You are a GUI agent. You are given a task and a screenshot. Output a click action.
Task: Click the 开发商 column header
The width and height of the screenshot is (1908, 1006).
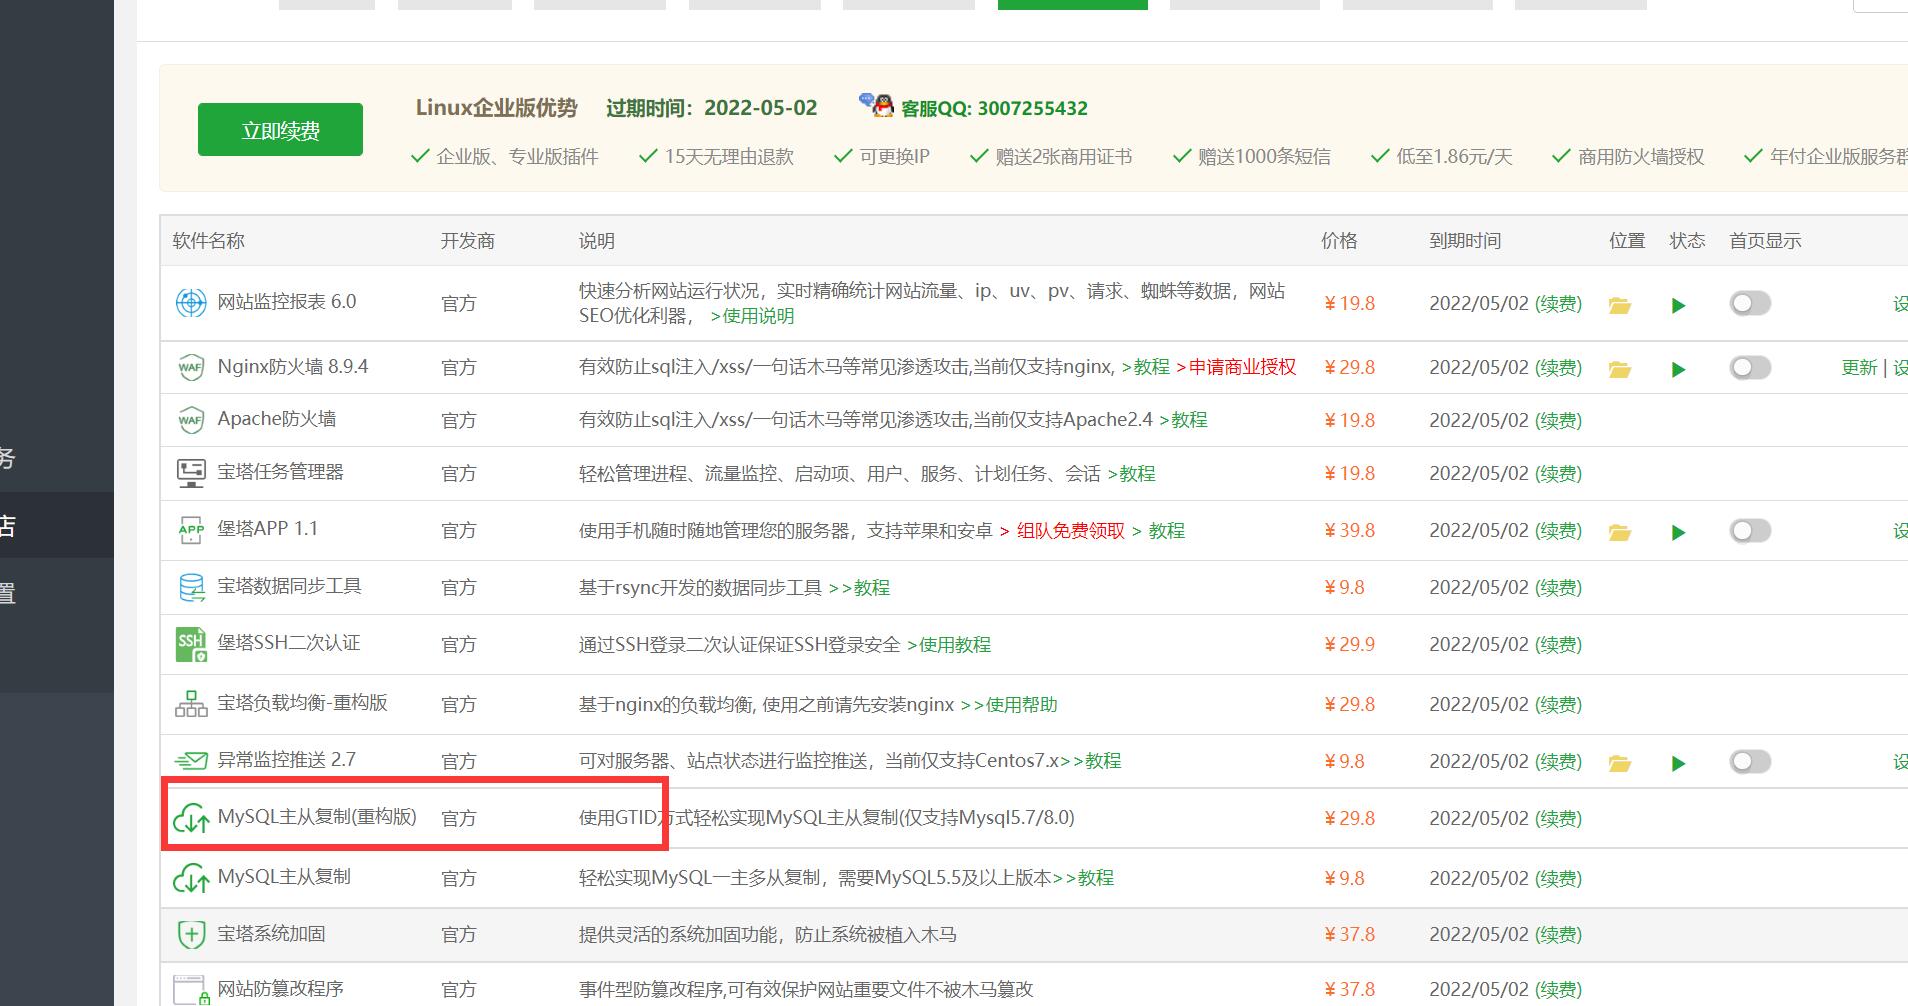467,240
